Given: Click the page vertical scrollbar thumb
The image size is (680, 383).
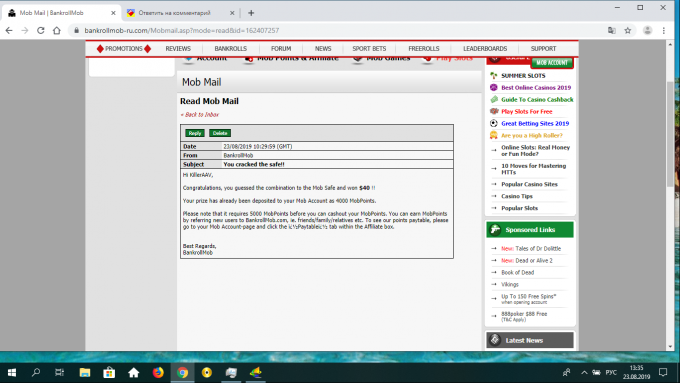Looking at the screenshot, I should point(670,134).
